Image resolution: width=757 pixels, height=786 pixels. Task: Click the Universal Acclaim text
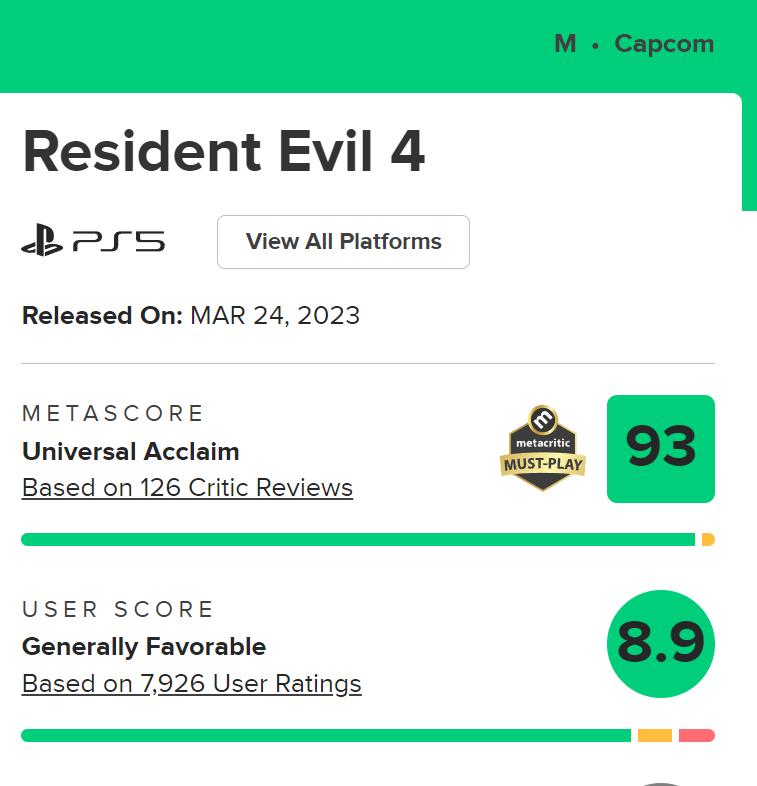coord(130,451)
